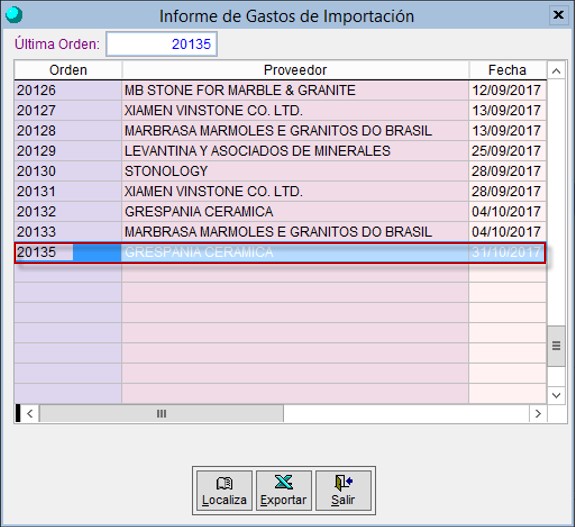Click the Localiza button

[224, 490]
